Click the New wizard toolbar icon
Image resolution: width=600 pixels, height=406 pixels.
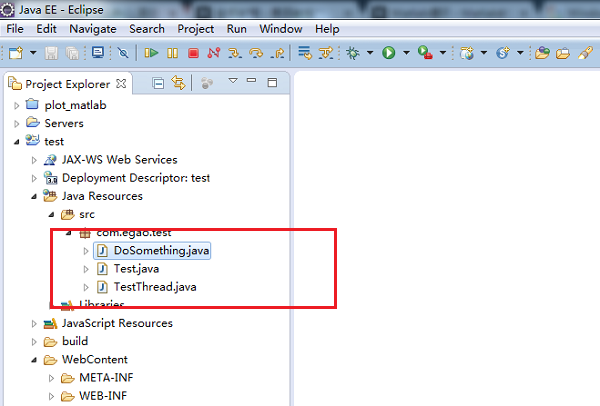pos(16,53)
